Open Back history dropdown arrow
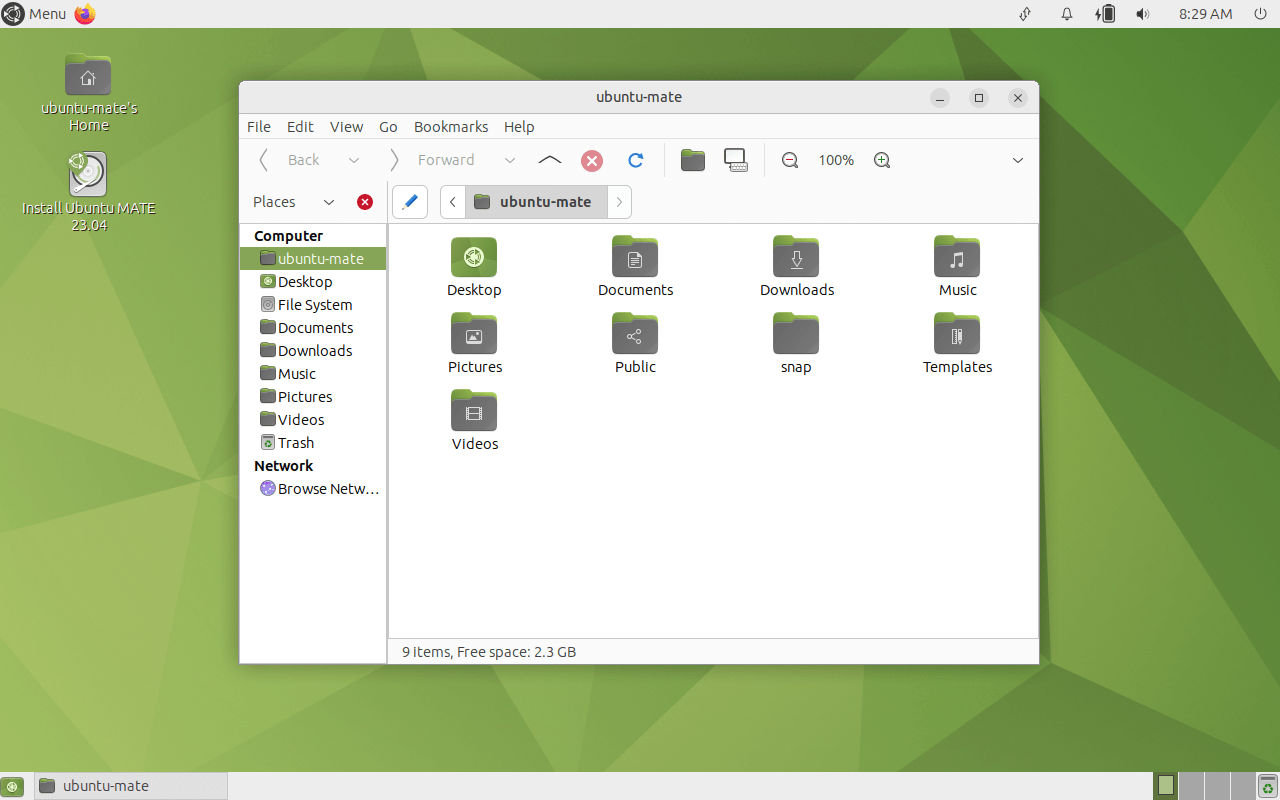This screenshot has height=800, width=1280. (x=354, y=160)
